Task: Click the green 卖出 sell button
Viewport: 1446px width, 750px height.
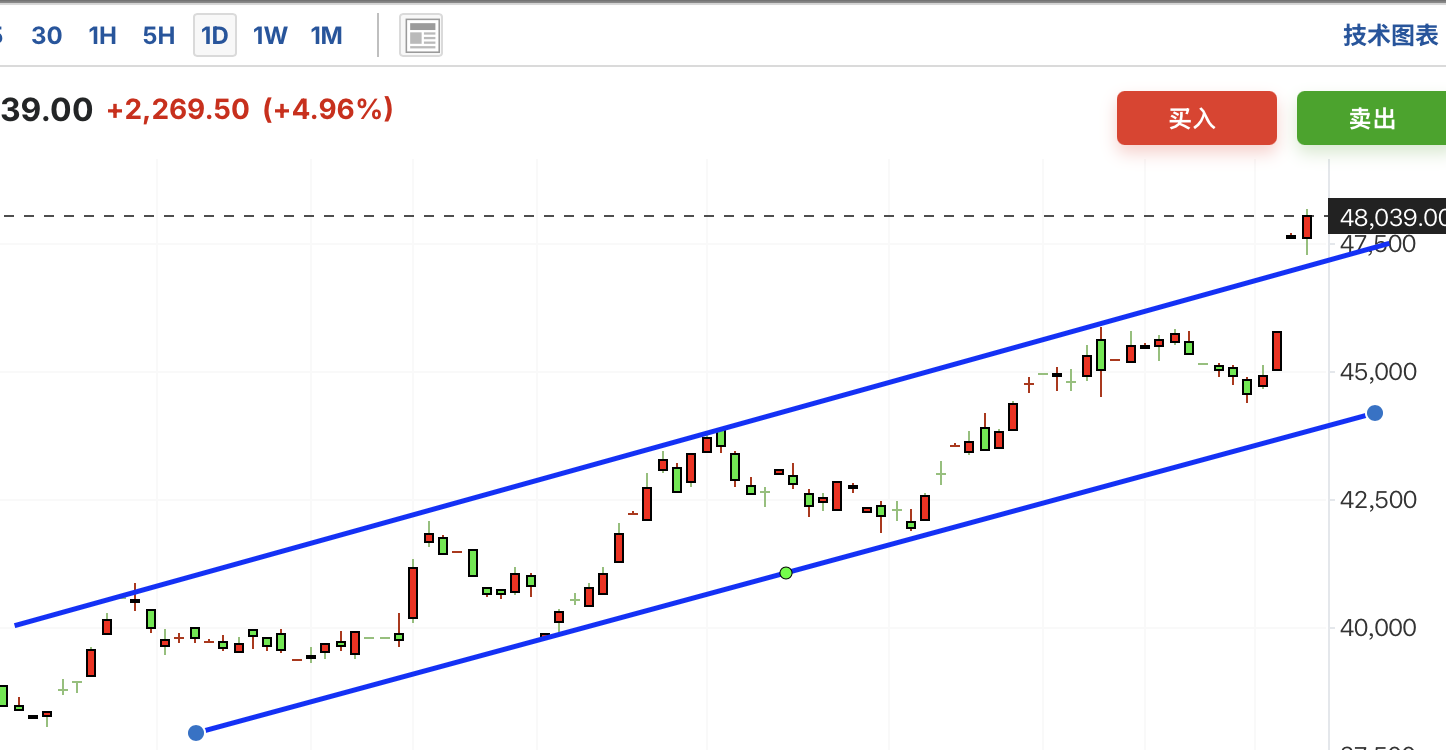Action: pyautogui.click(x=1371, y=118)
